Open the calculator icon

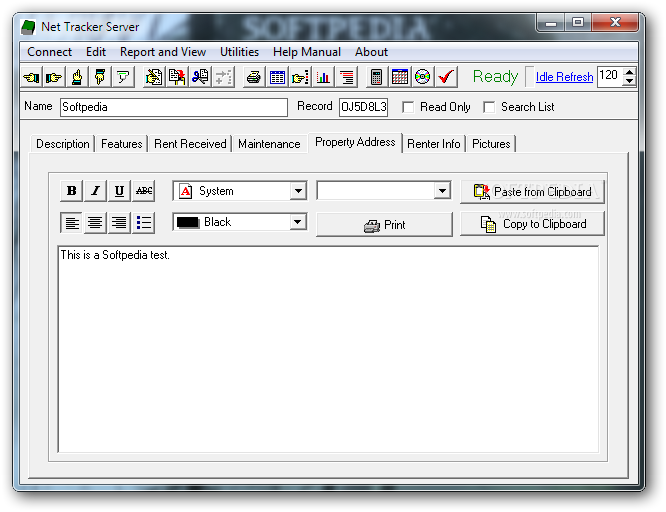coord(376,77)
